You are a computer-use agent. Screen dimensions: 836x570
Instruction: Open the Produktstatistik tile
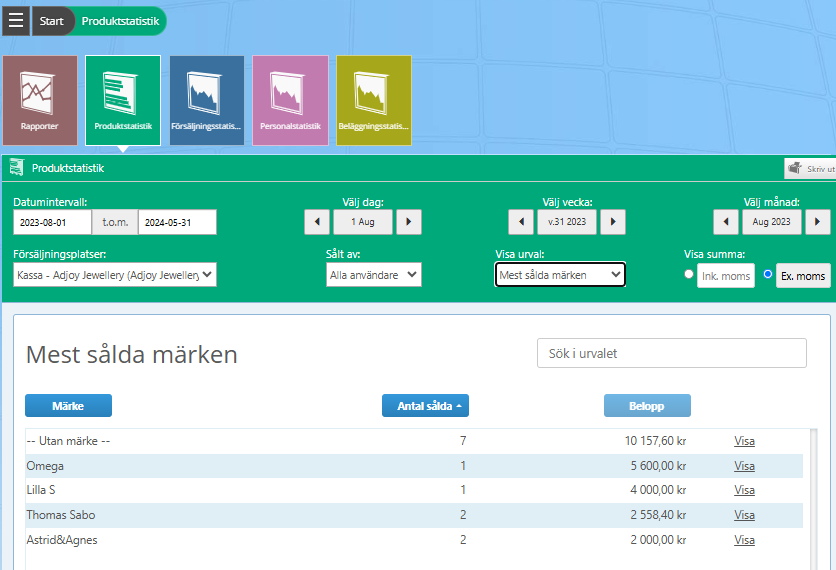tap(123, 100)
